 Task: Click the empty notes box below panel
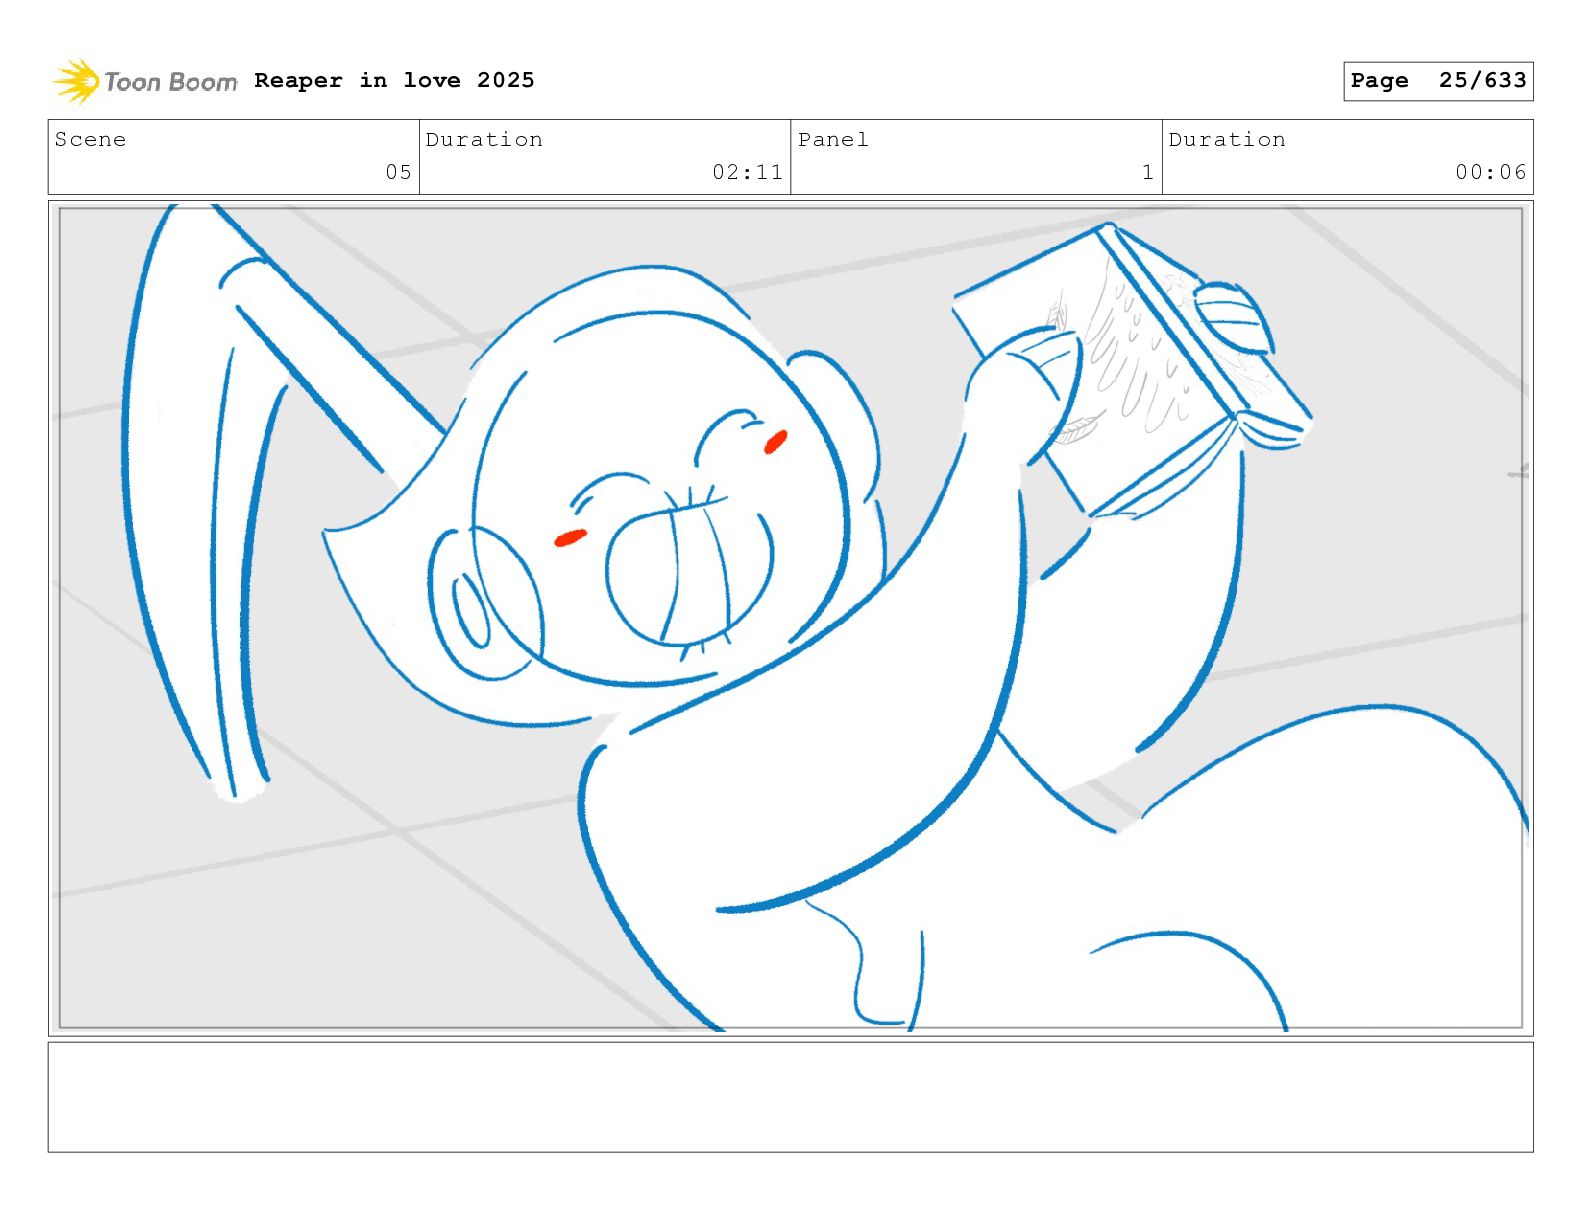pos(790,1097)
